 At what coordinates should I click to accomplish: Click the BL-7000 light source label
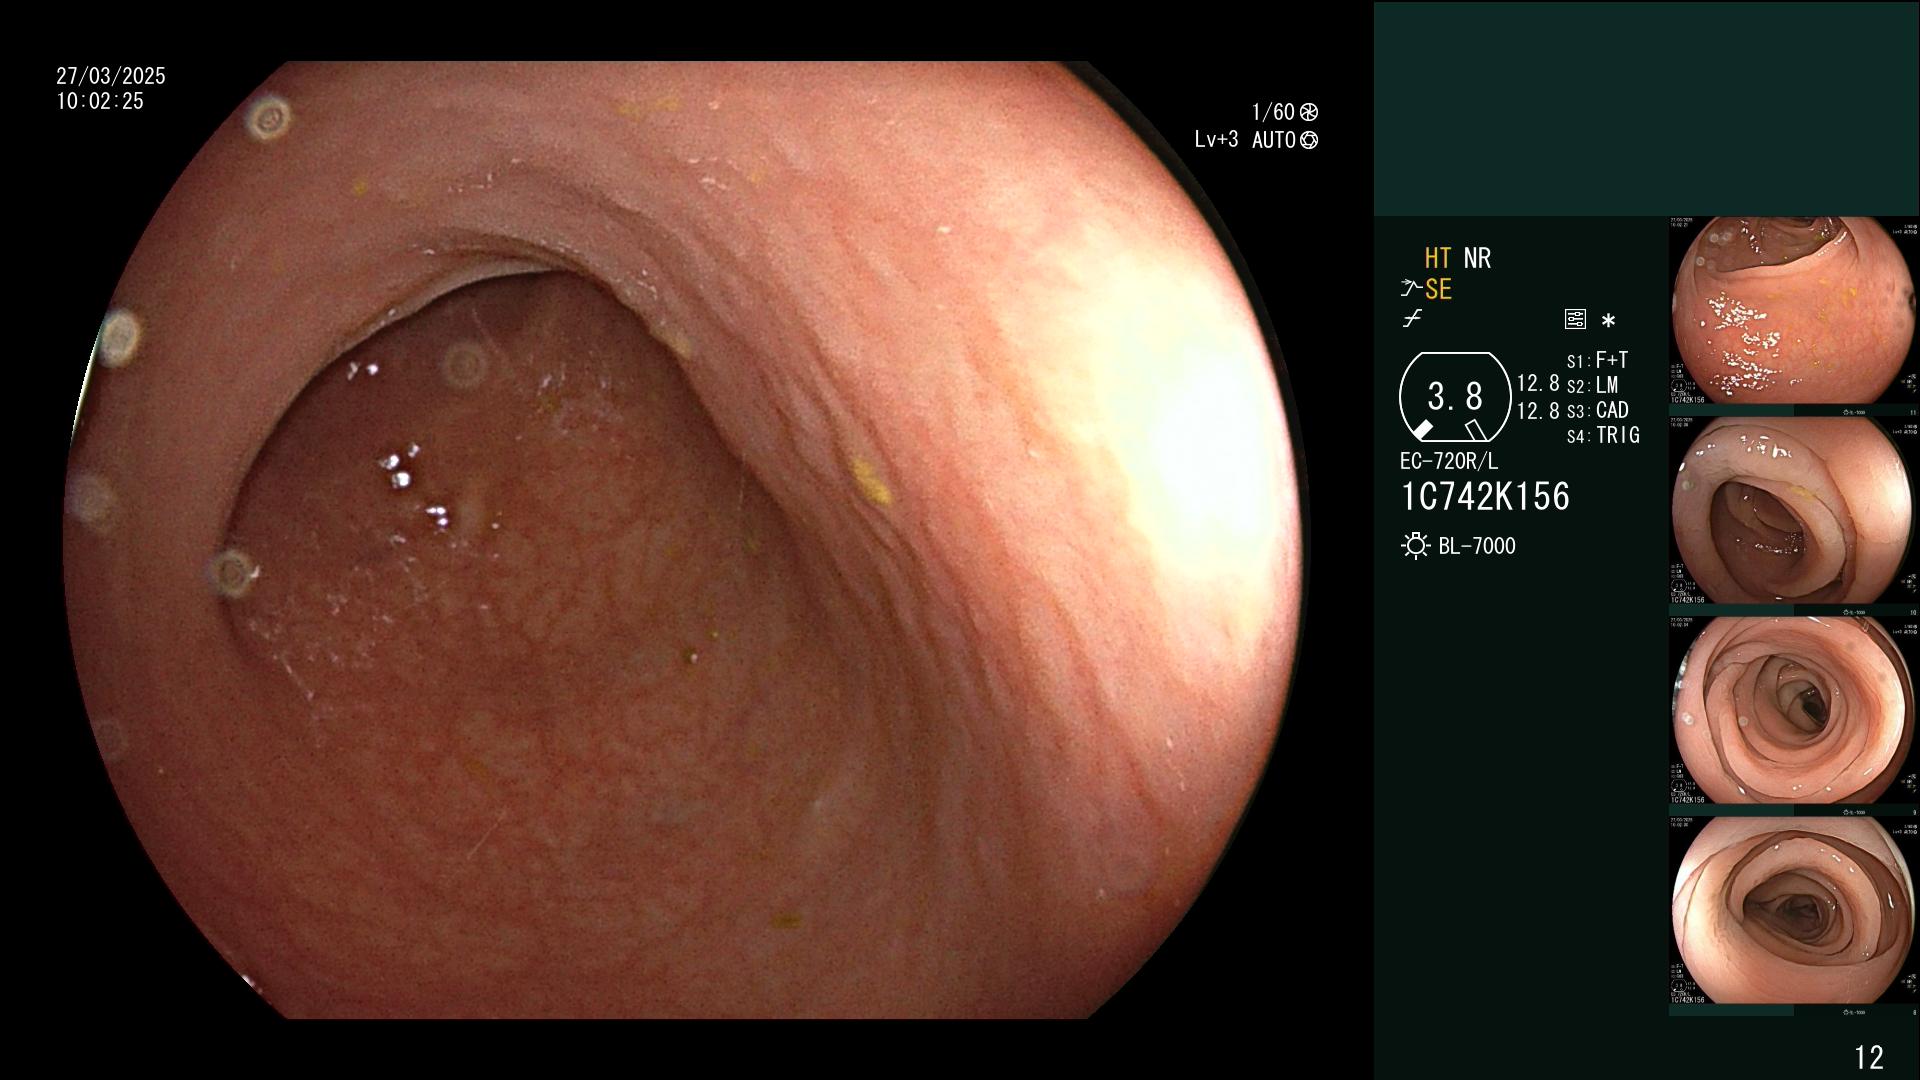point(1477,546)
